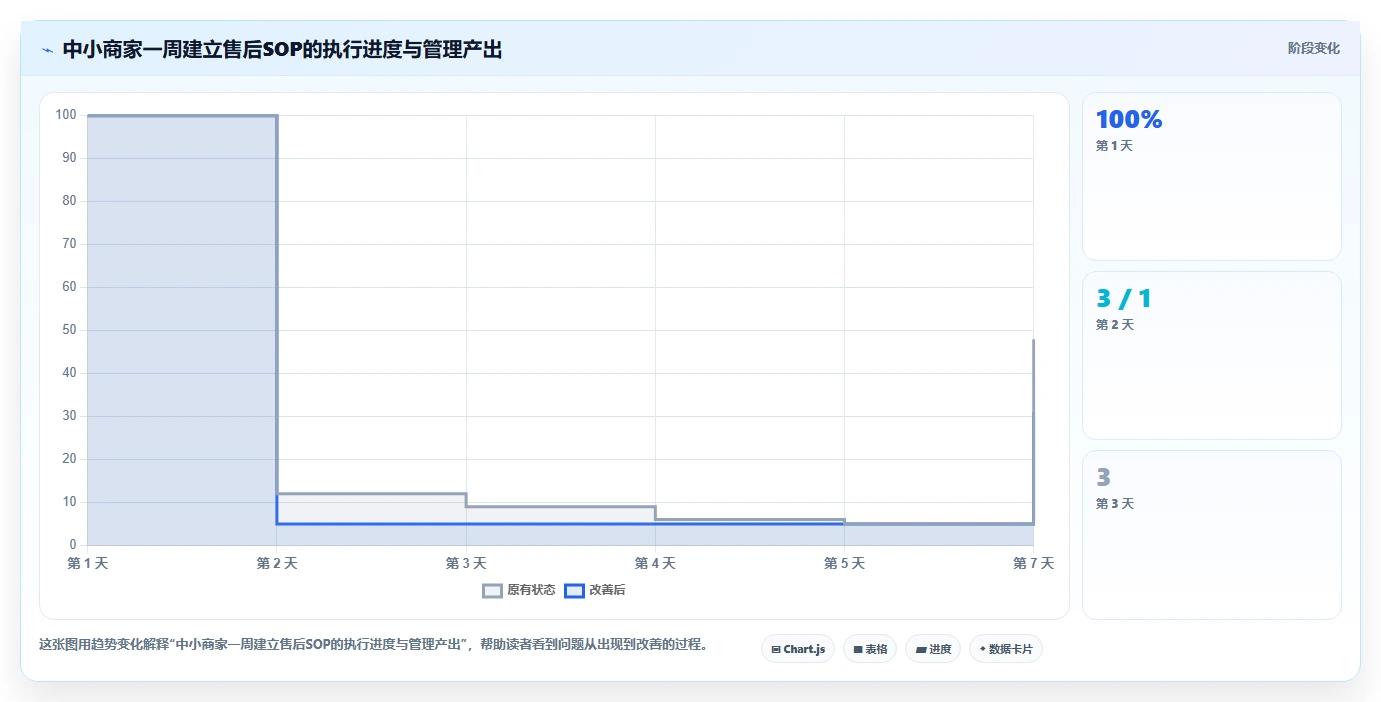Click the x-axis label 第 3 天

click(x=466, y=563)
